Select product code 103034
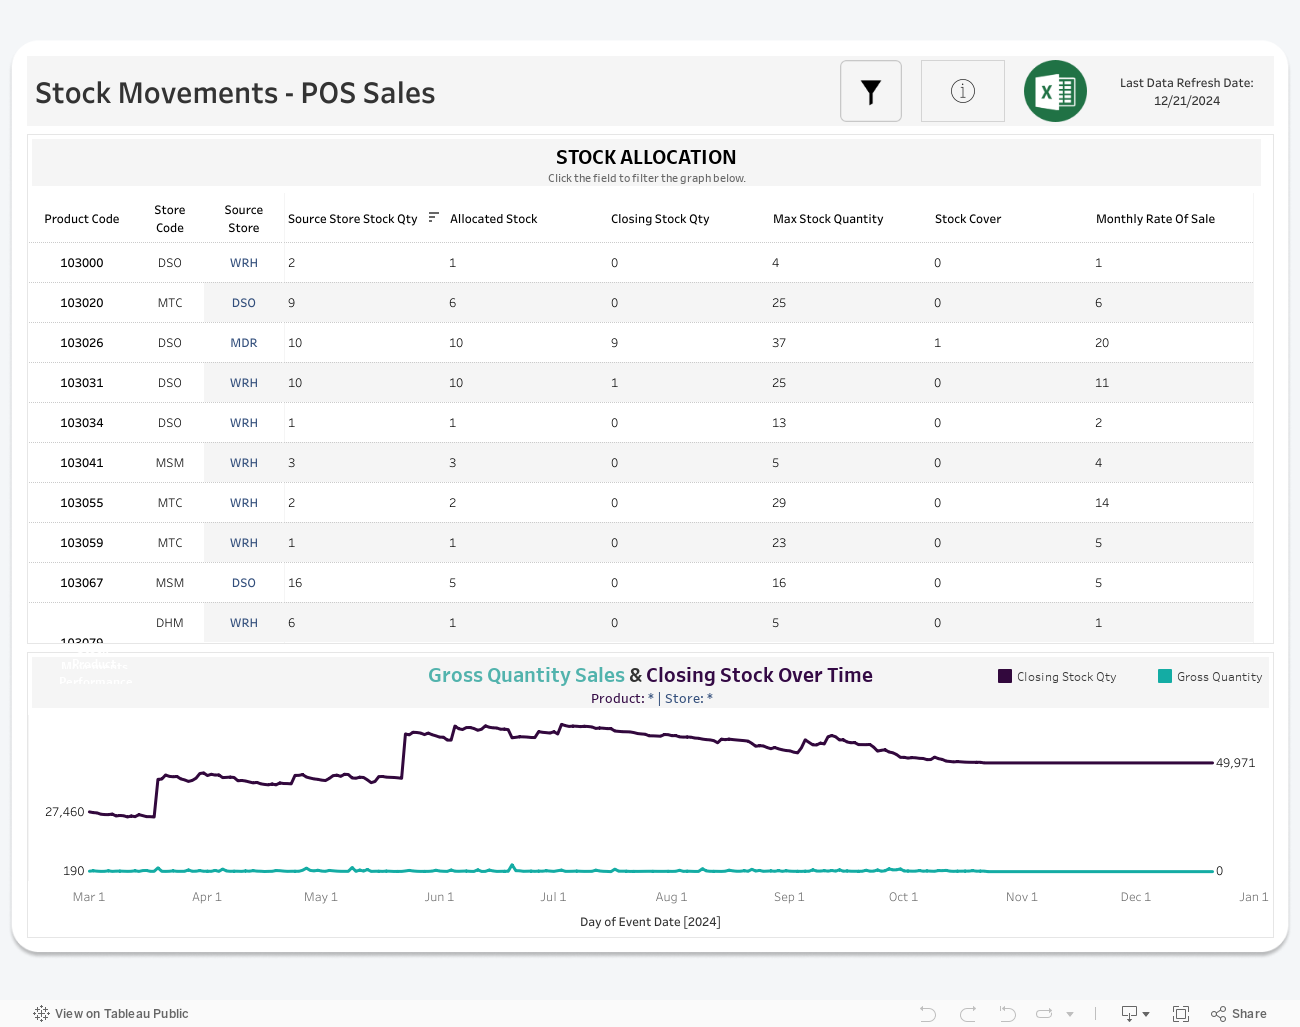Image resolution: width=1300 pixels, height=1027 pixels. (x=82, y=423)
